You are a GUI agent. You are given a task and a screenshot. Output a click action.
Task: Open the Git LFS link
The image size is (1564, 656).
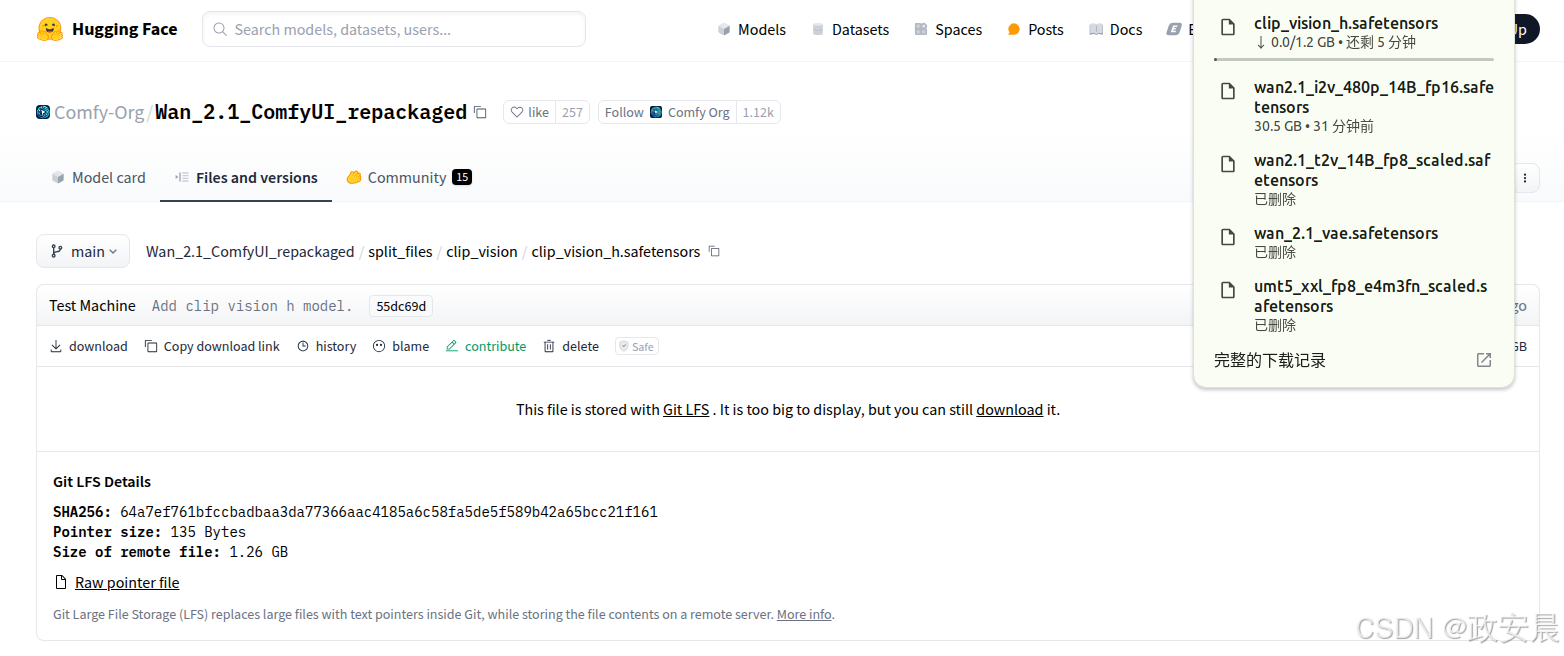point(686,409)
